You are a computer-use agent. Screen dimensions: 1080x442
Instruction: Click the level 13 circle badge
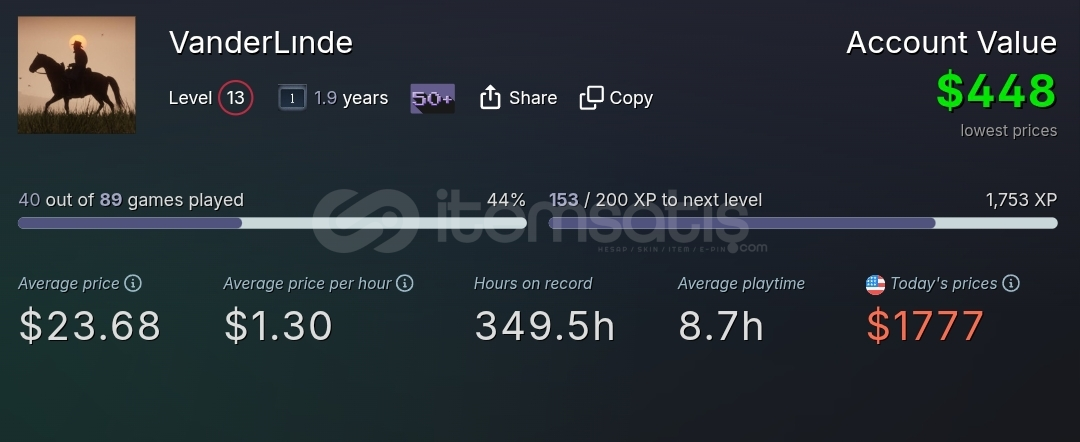point(236,98)
